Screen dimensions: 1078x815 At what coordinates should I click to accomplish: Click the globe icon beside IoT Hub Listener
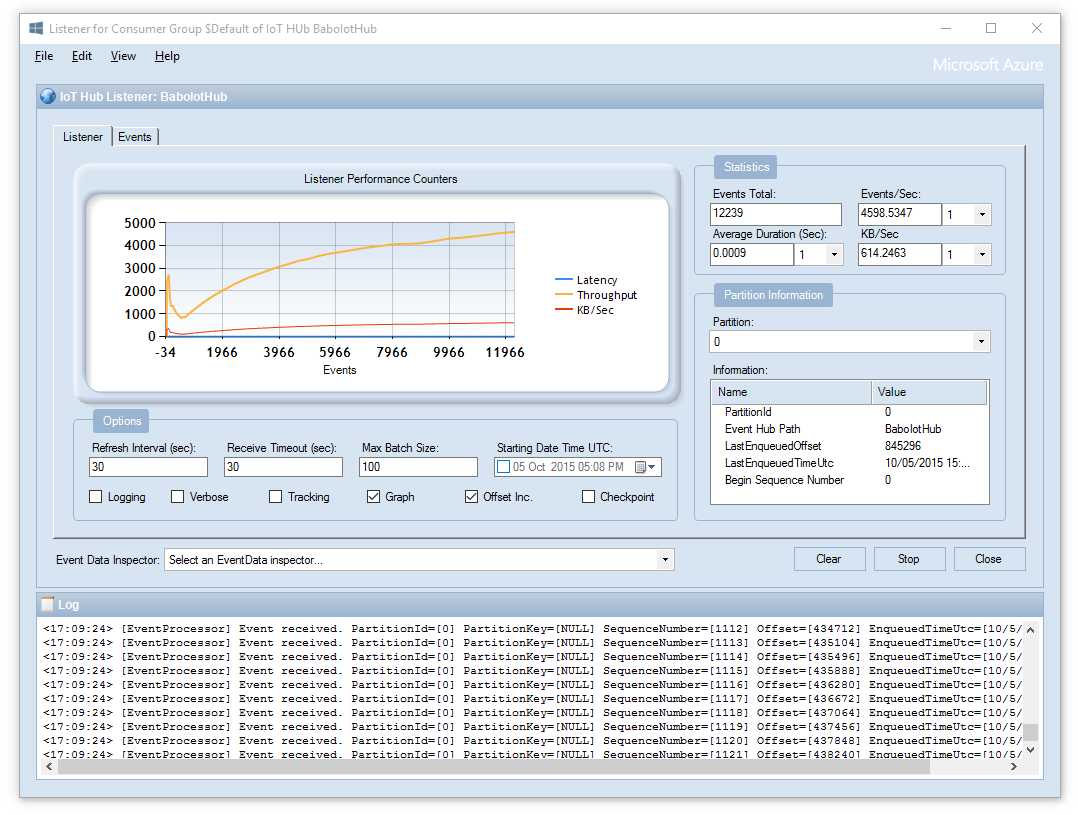click(47, 96)
